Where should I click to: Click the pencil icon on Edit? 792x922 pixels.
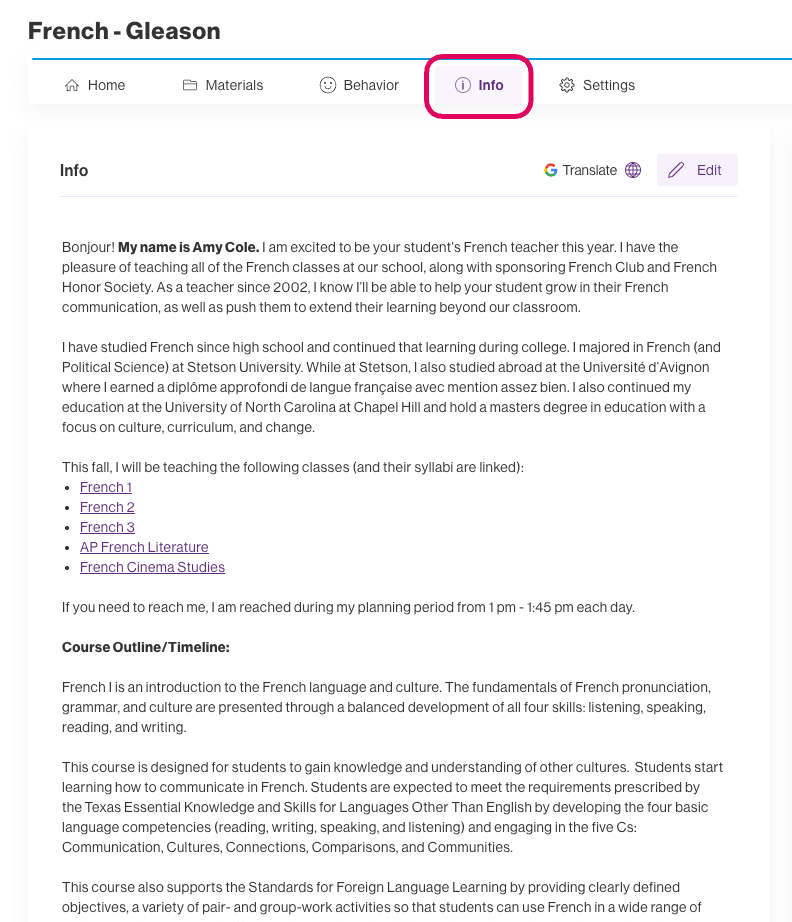(677, 171)
